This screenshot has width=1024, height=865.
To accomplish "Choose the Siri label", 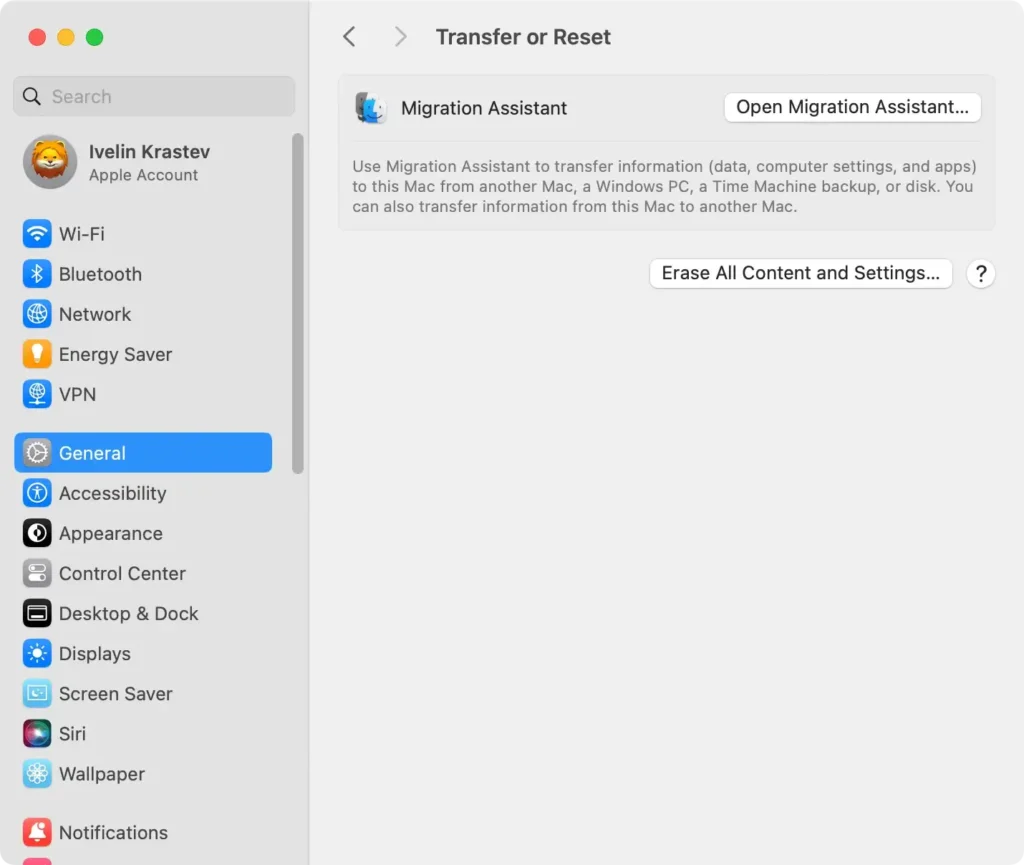I will [72, 734].
